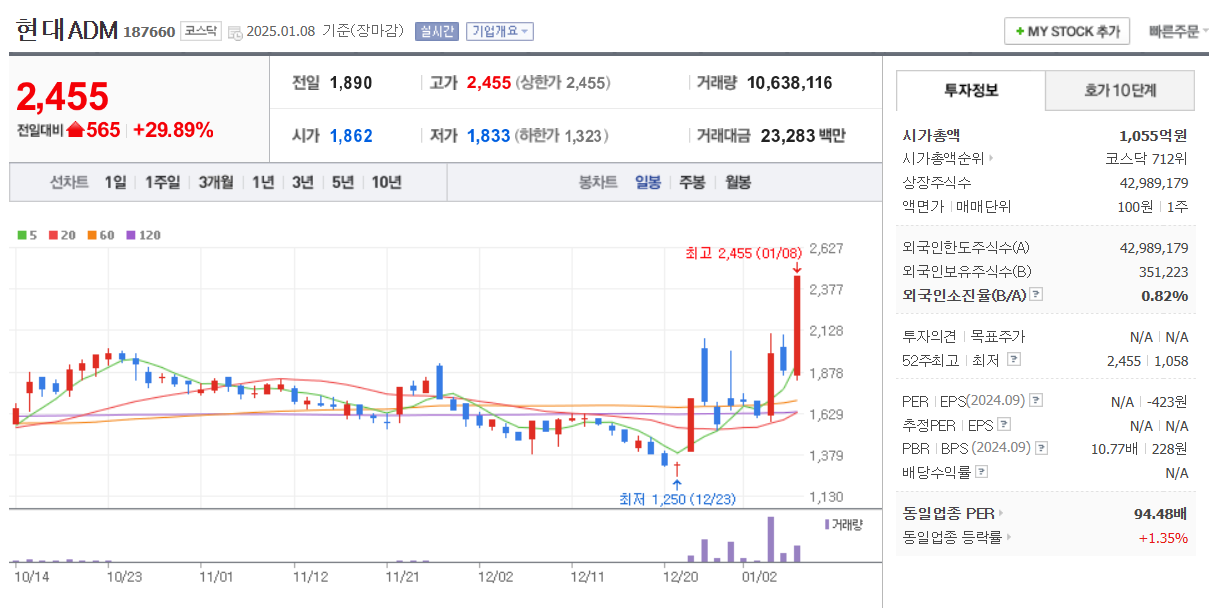Click the 코스닥 market badge
This screenshot has width=1212, height=608.
[x=200, y=31]
